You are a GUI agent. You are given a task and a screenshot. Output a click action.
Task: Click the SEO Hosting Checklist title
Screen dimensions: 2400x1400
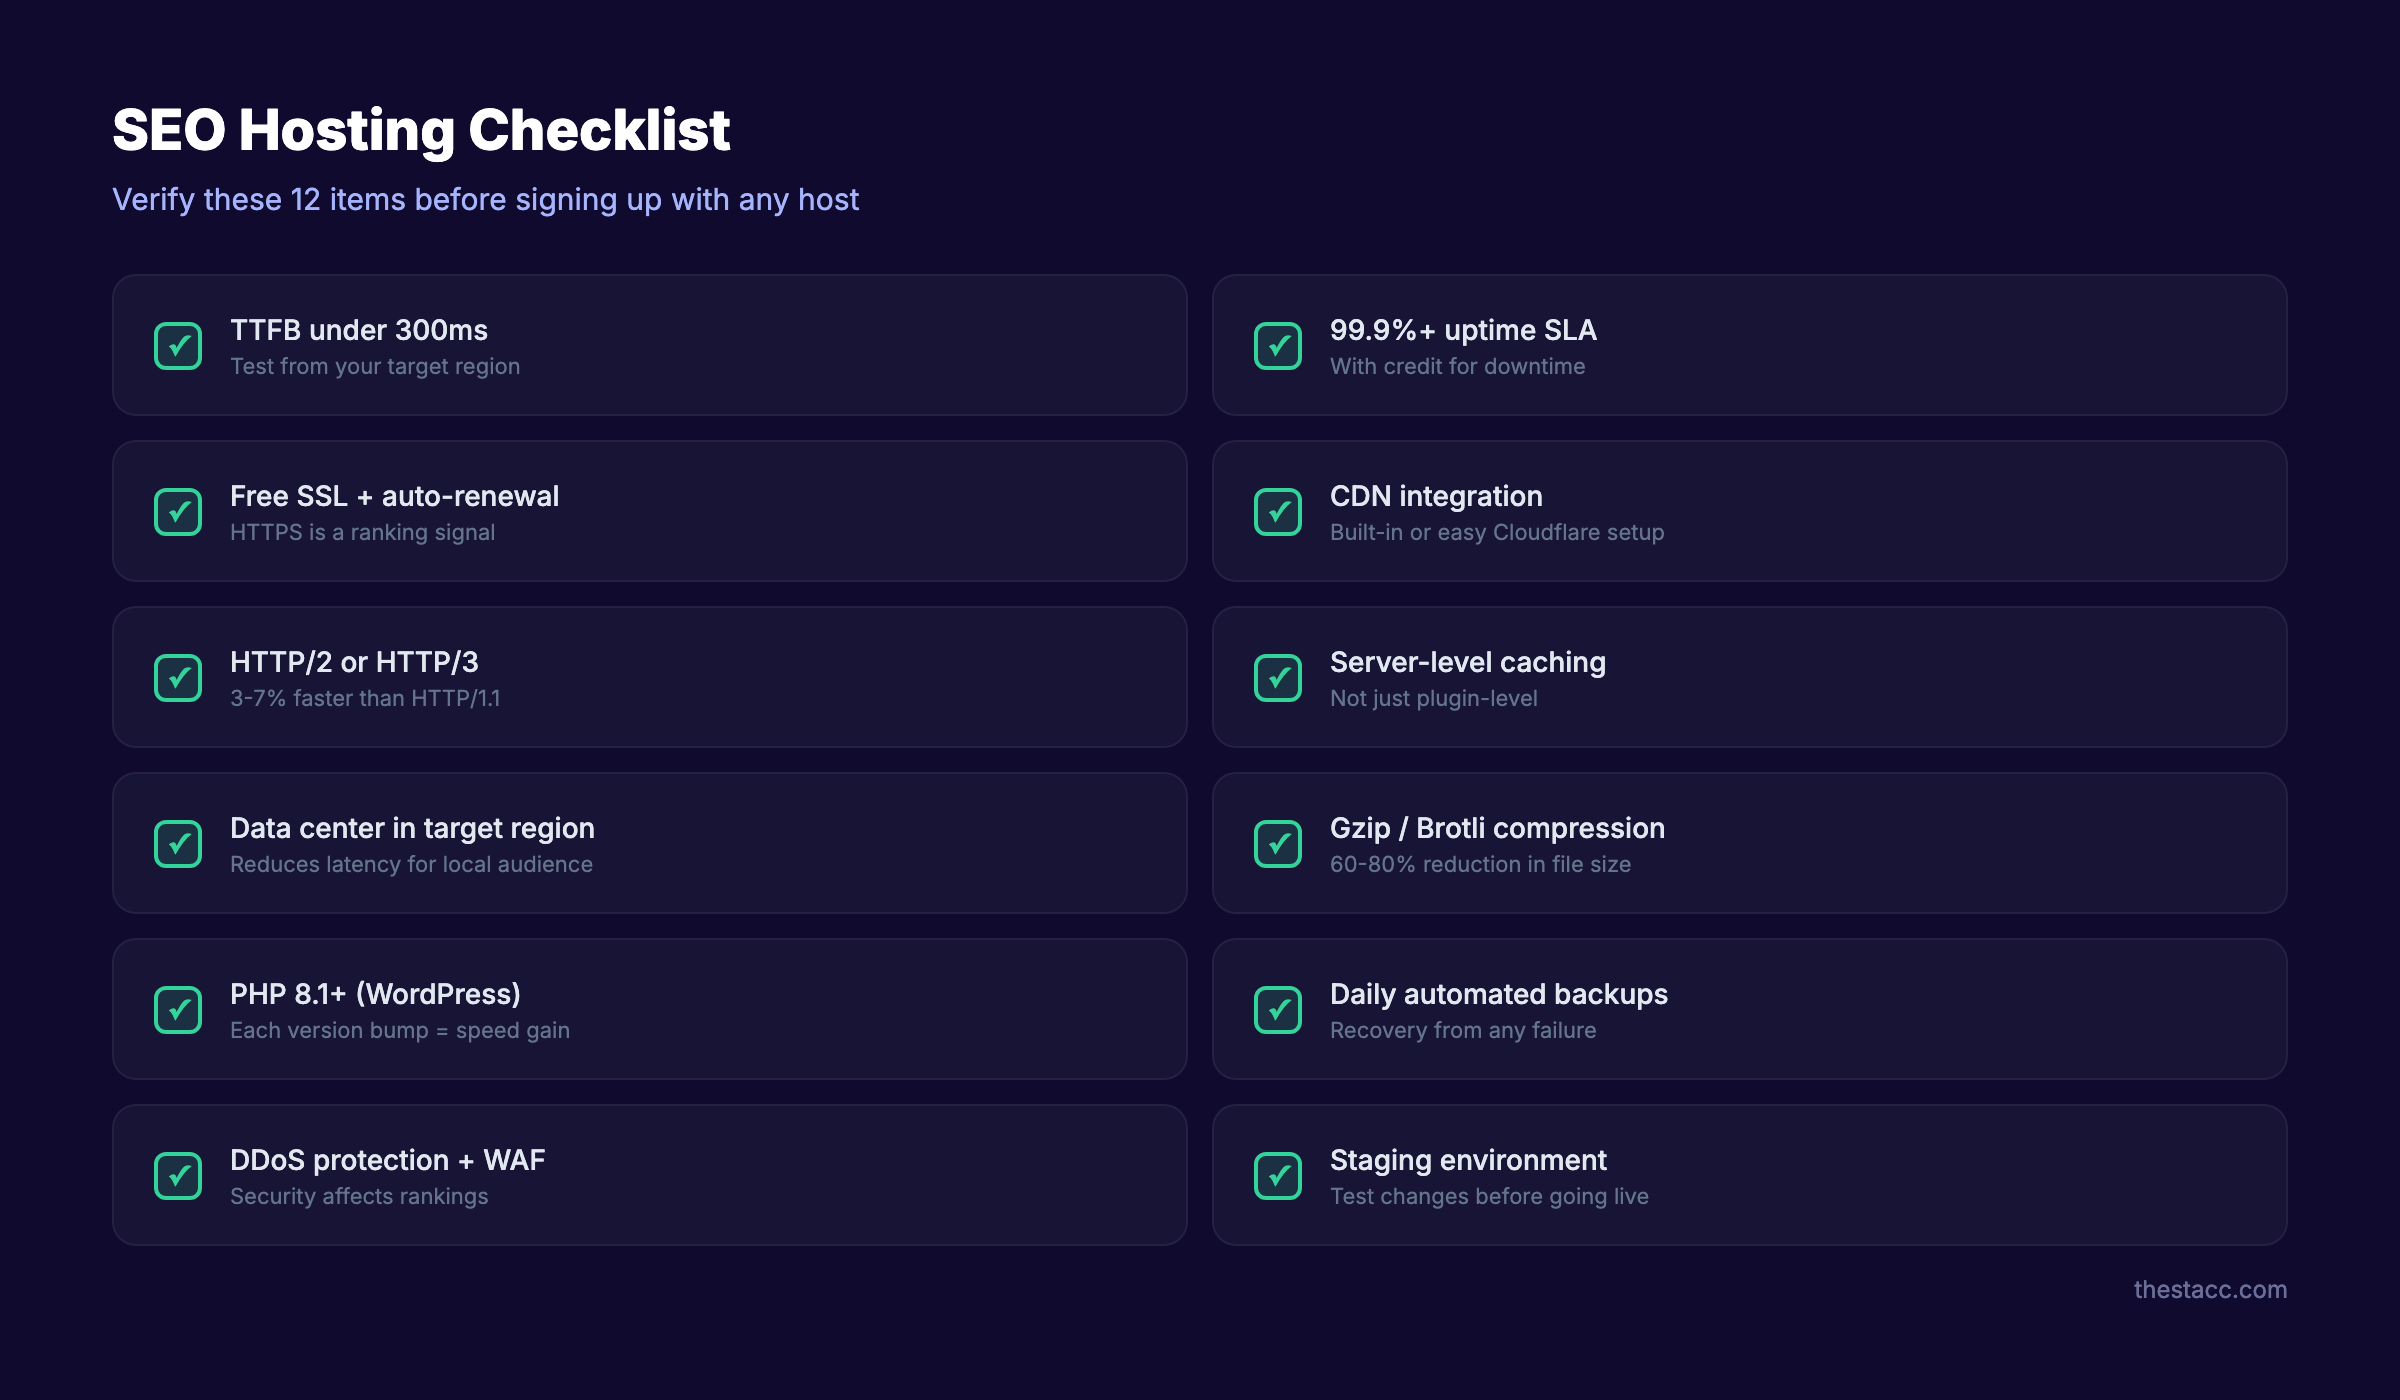click(420, 128)
